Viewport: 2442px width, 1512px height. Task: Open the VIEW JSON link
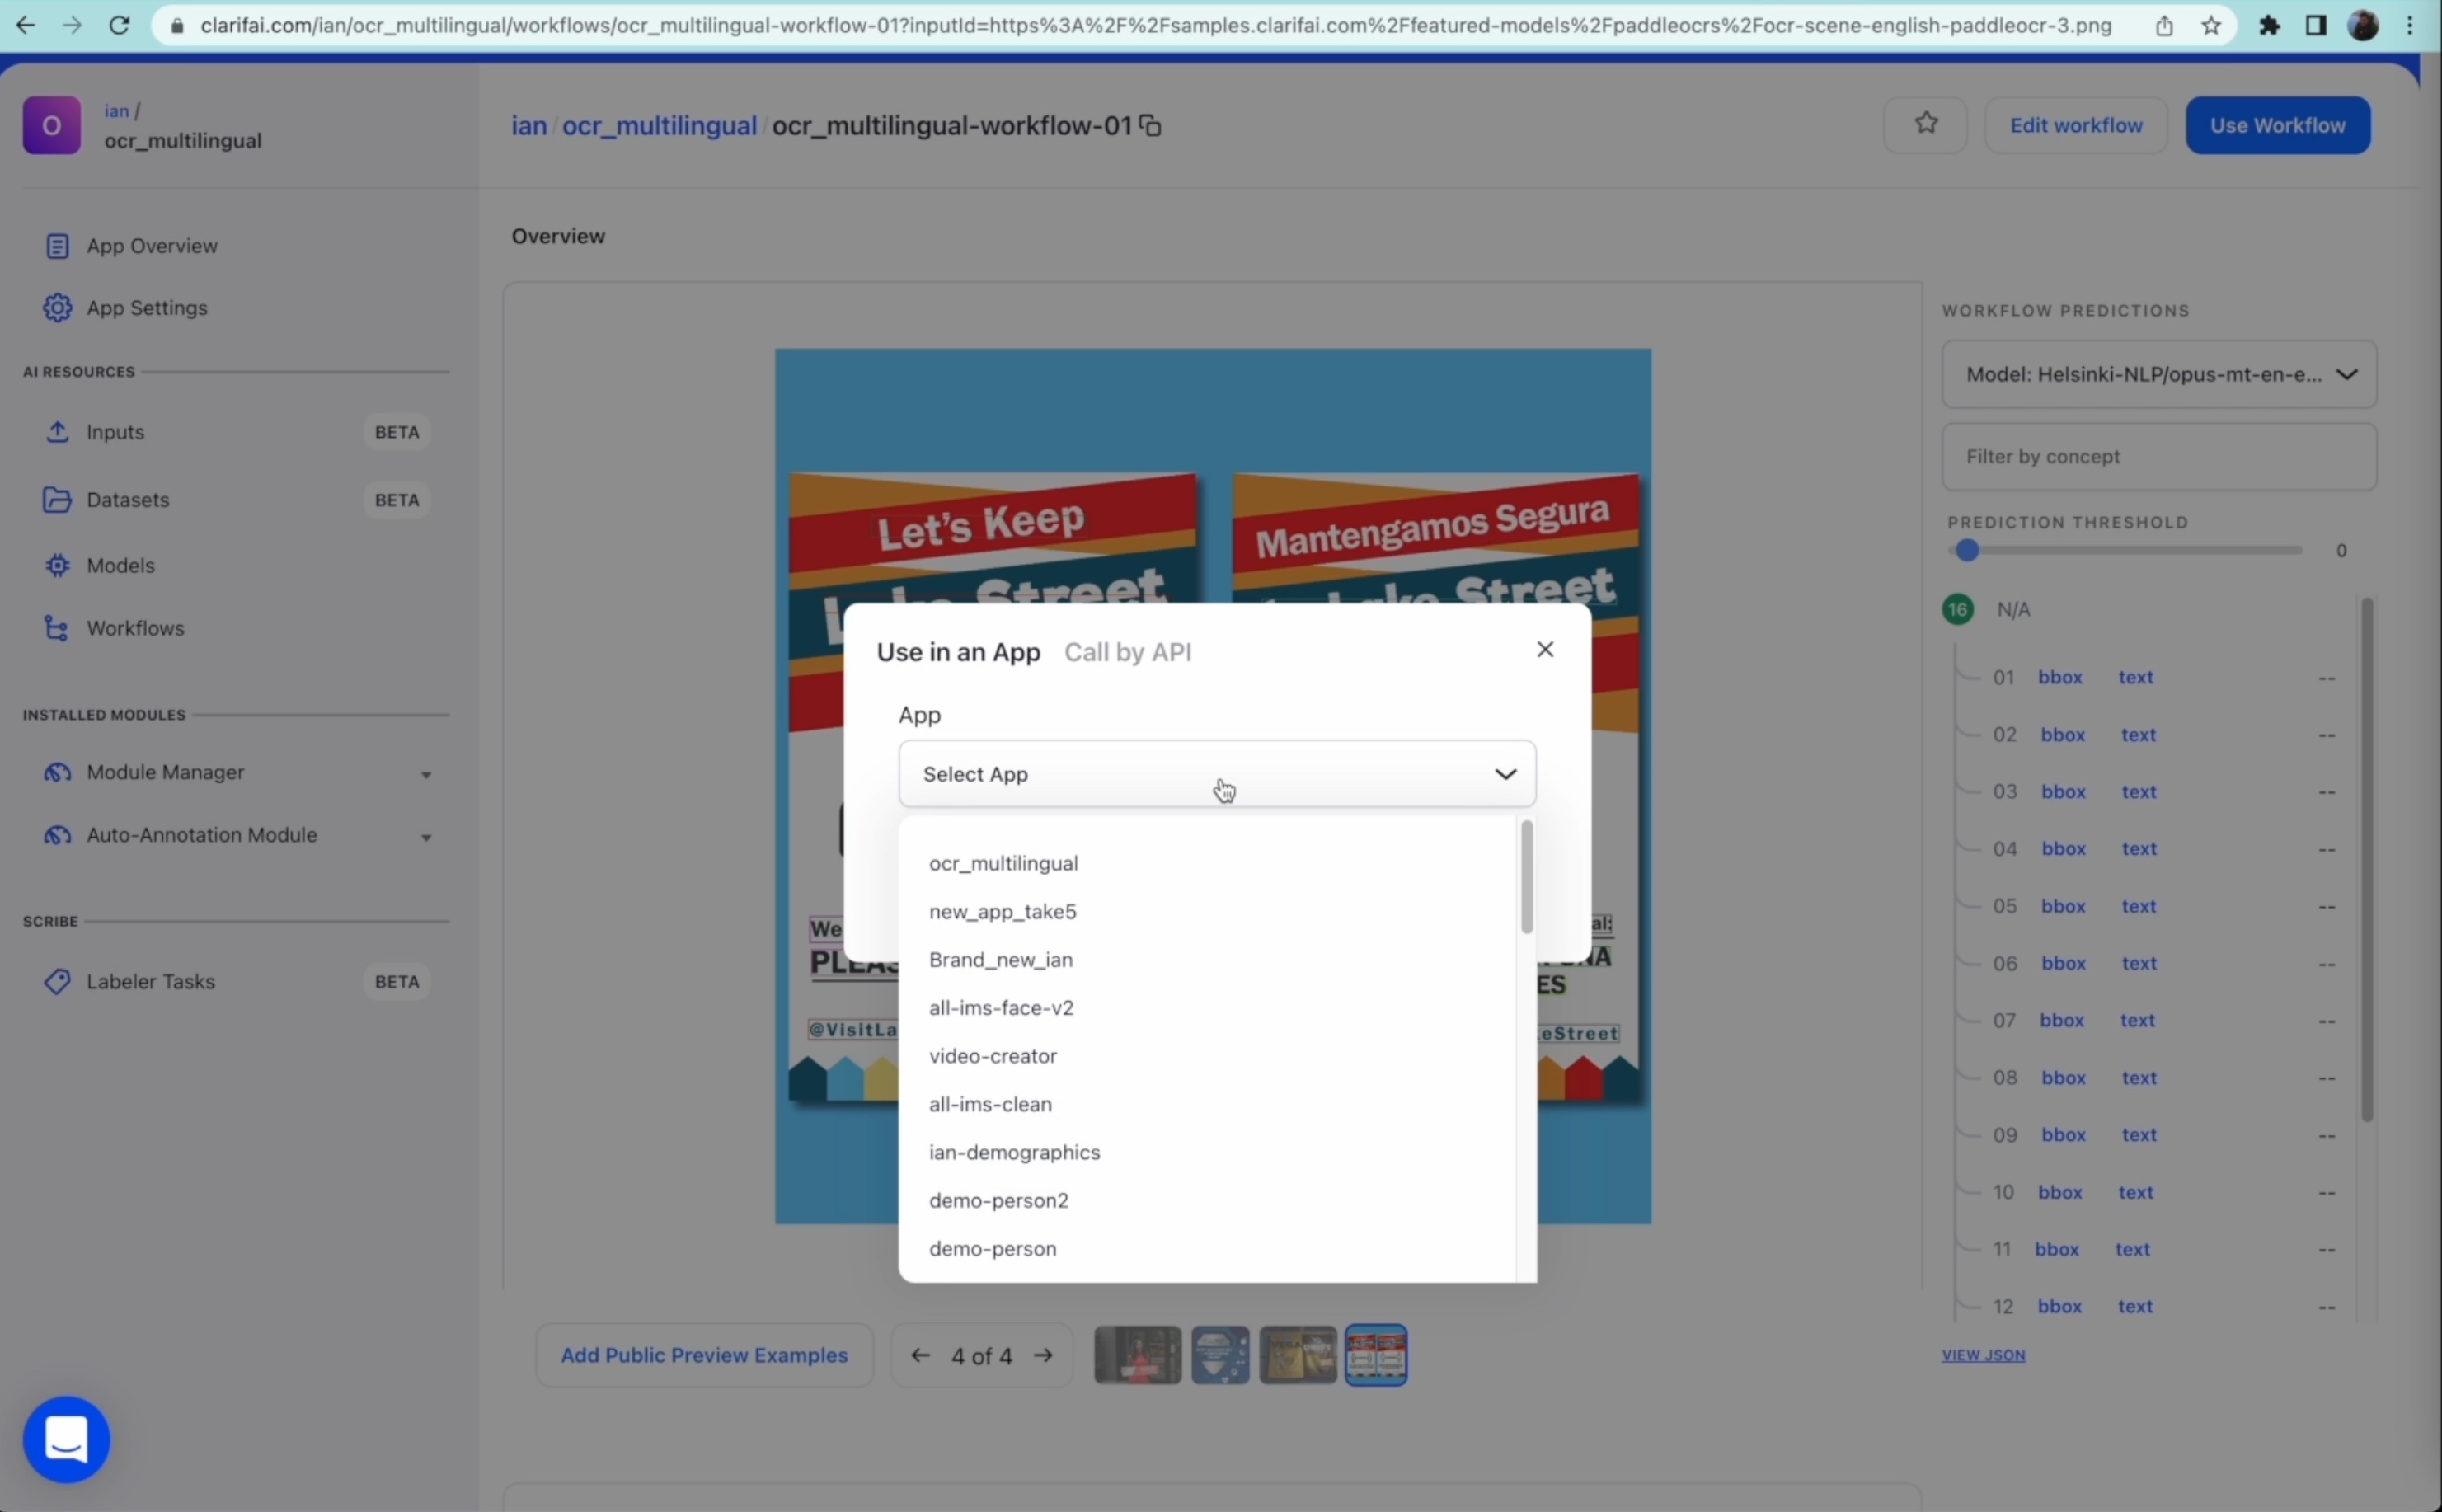click(x=1982, y=1355)
